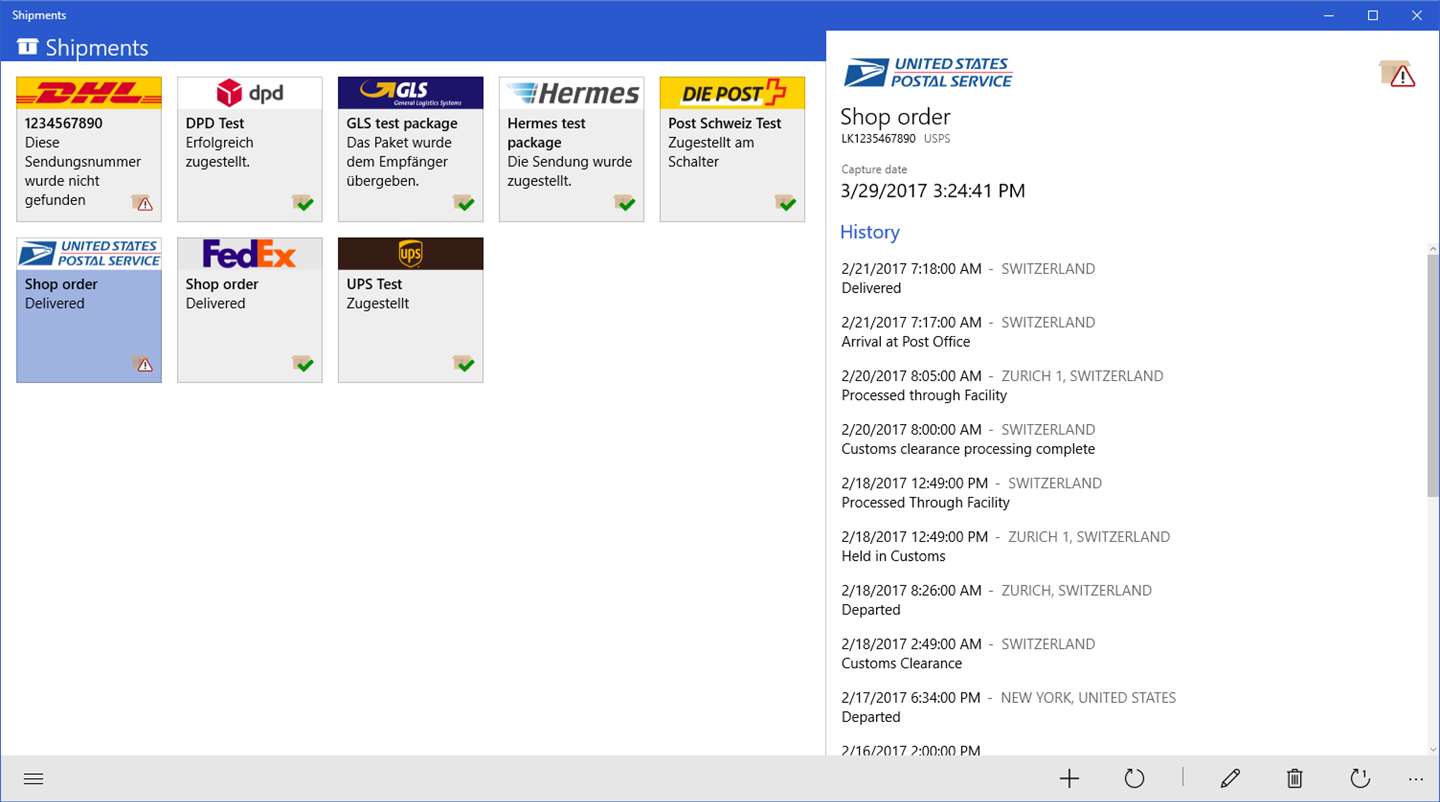This screenshot has width=1440, height=802.
Task: Click the USPS logo in detail panel
Action: pyautogui.click(x=927, y=73)
